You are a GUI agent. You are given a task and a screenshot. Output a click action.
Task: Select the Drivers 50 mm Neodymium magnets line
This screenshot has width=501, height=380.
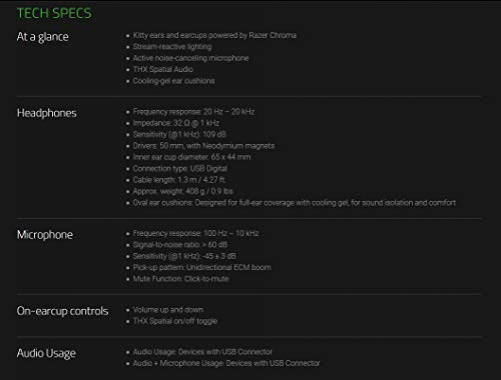pos(204,146)
